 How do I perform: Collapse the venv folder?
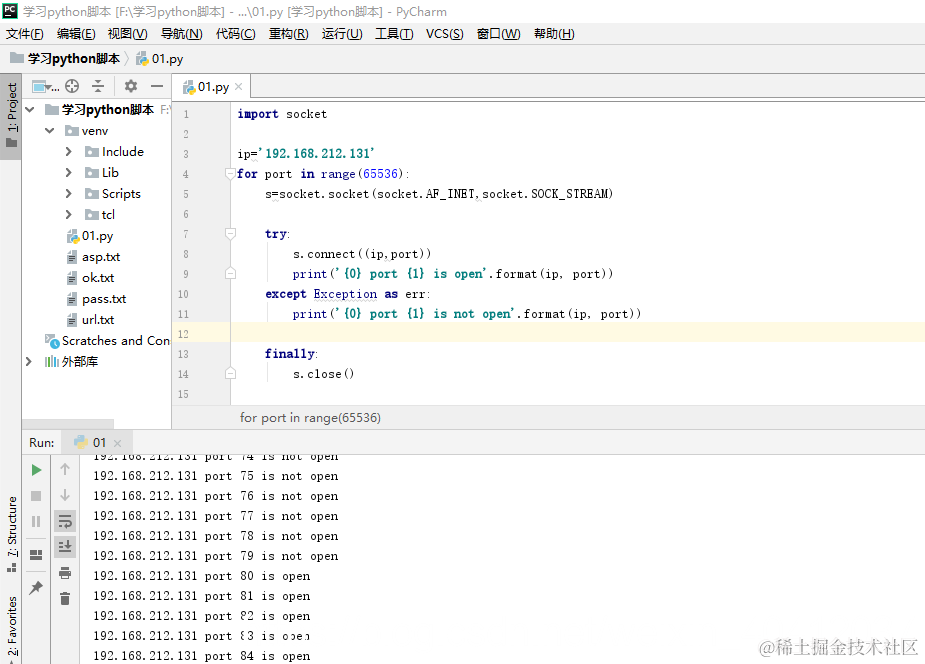pyautogui.click(x=50, y=131)
